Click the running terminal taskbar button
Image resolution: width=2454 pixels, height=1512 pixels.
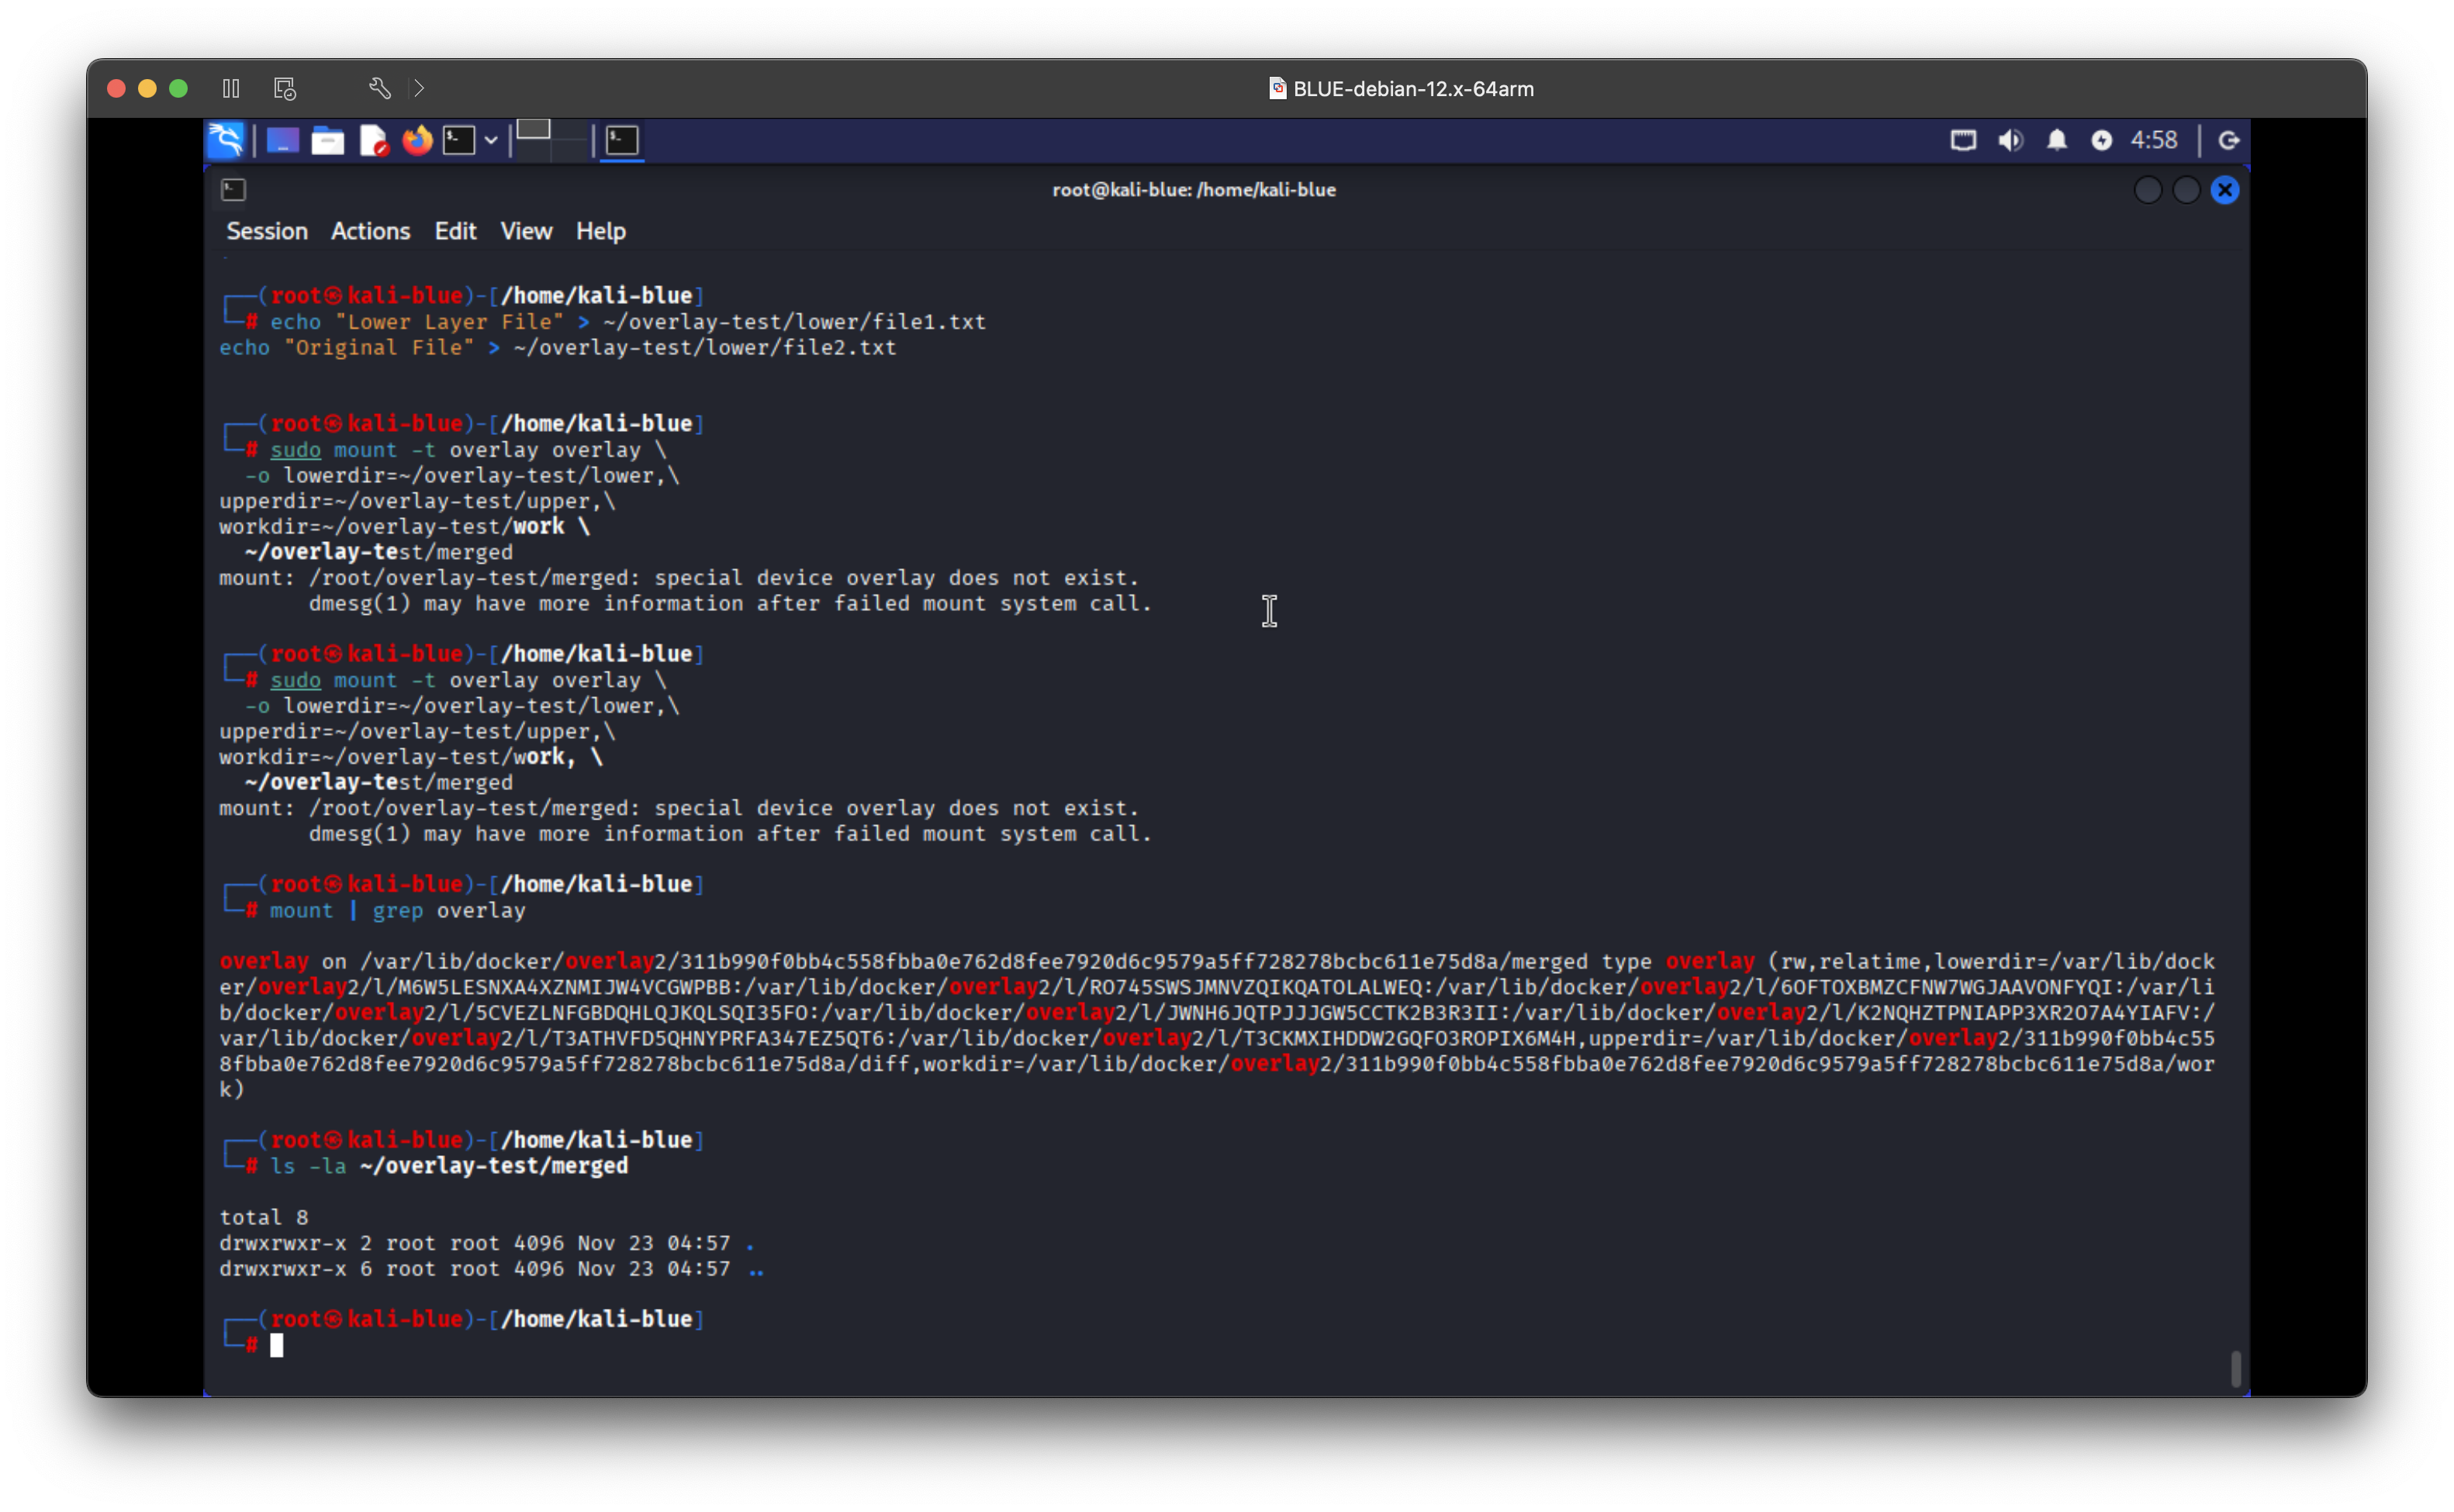coord(622,140)
